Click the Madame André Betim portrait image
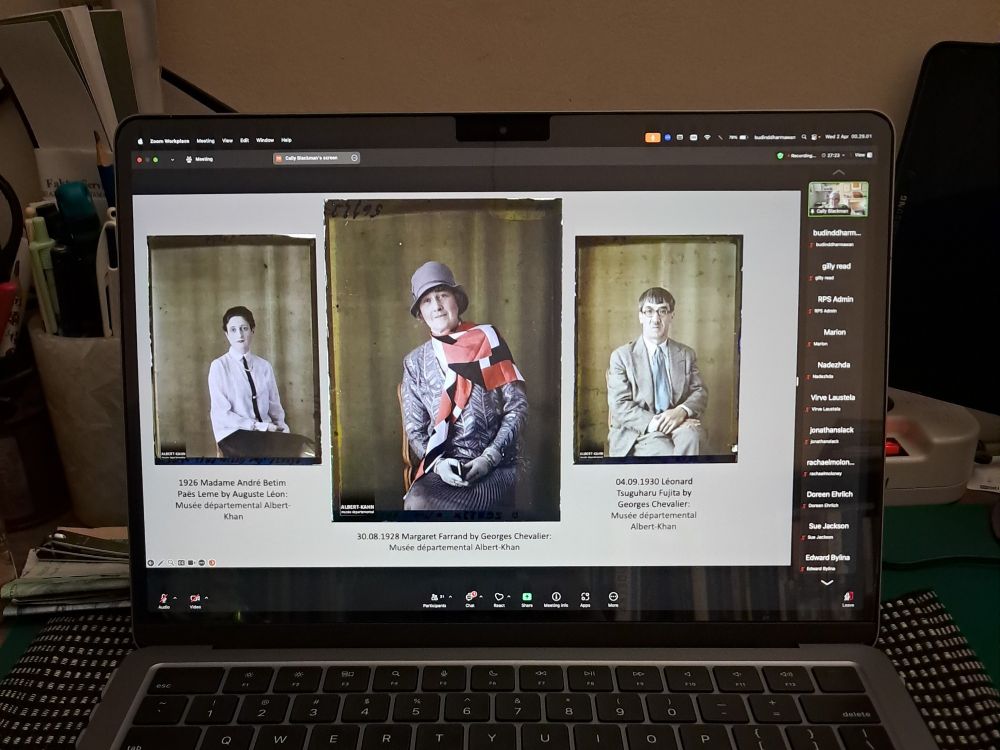 [234, 349]
